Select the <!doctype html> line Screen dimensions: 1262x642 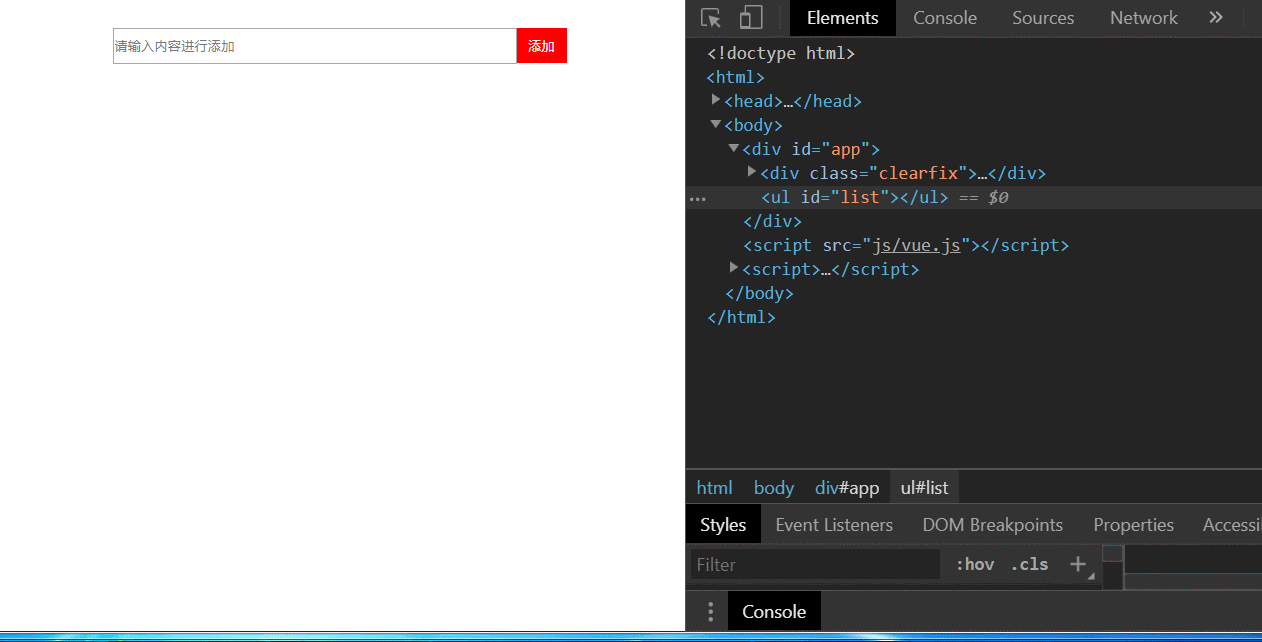click(781, 53)
